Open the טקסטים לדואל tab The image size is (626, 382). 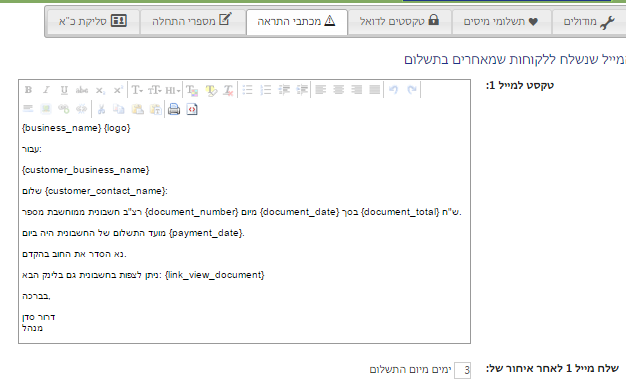pos(400,22)
